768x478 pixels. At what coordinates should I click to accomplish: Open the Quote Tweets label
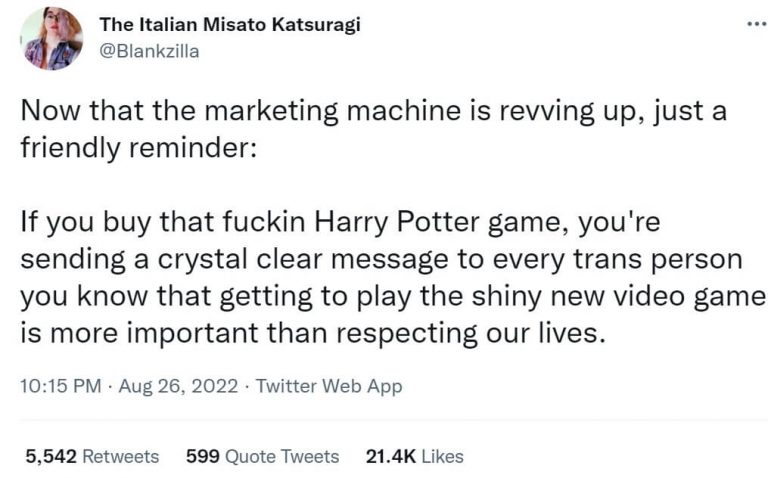283,456
